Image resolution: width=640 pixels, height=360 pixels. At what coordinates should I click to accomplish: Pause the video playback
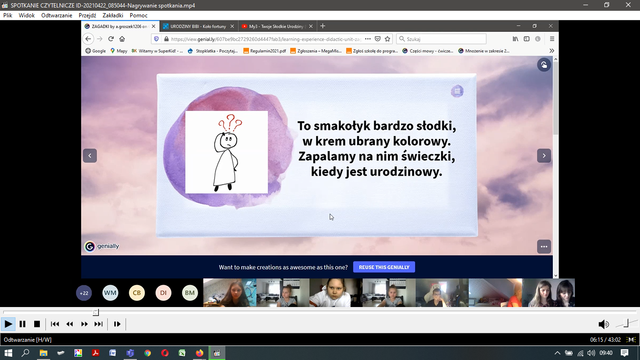22,324
